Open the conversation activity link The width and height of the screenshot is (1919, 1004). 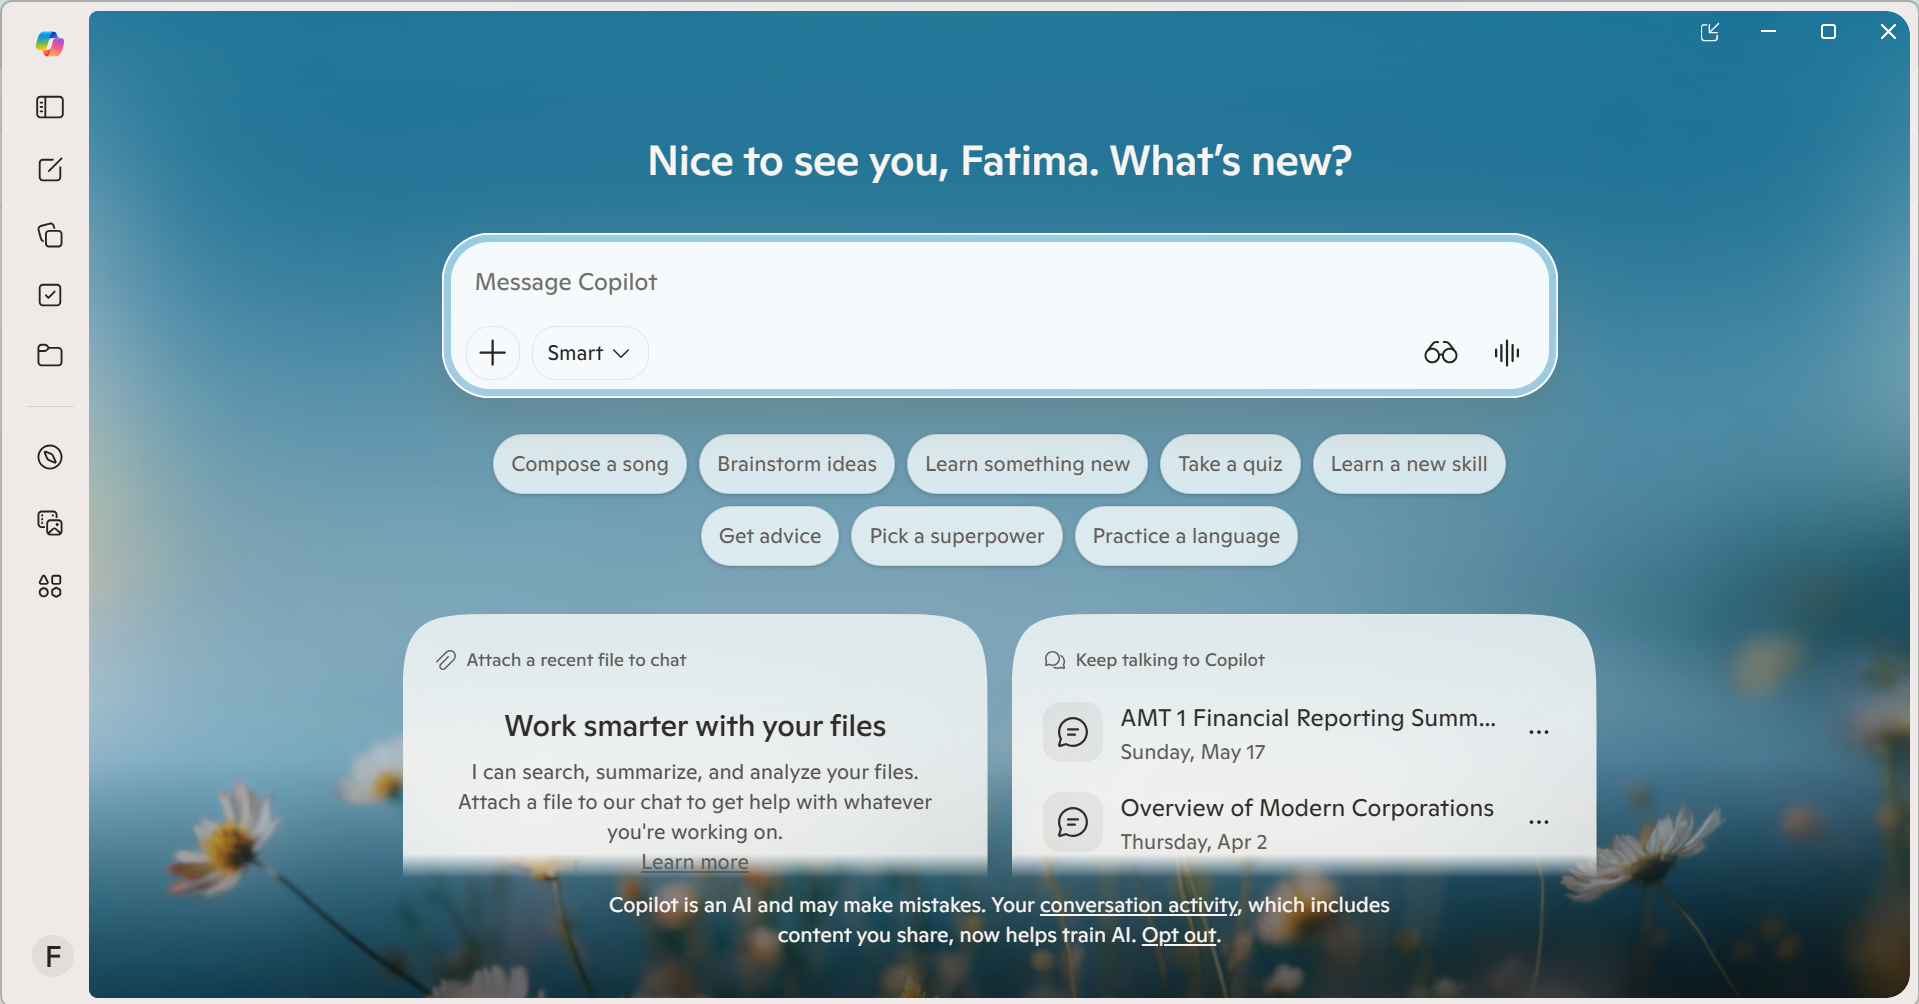[x=1138, y=905]
